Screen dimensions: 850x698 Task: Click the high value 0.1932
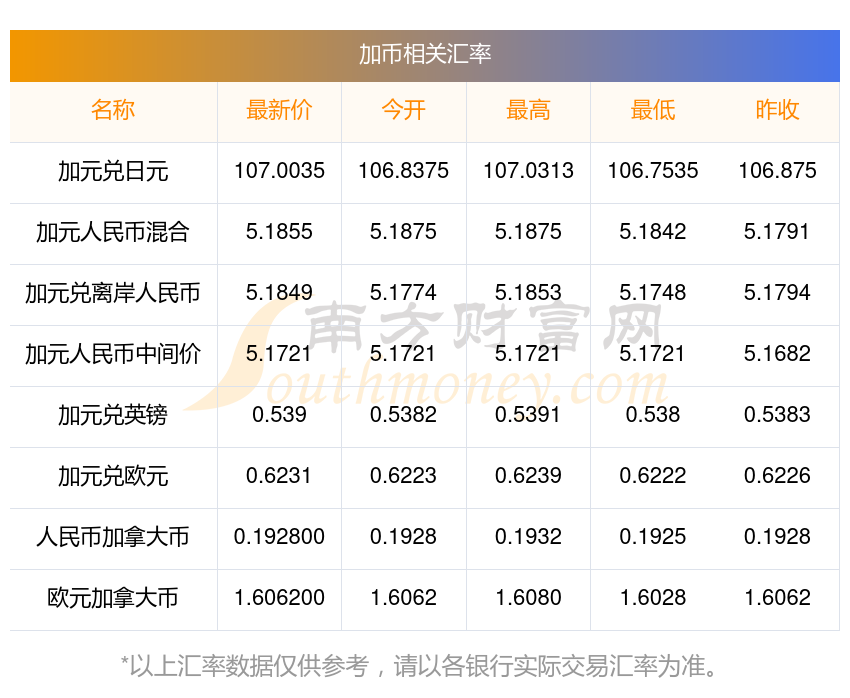coord(528,537)
